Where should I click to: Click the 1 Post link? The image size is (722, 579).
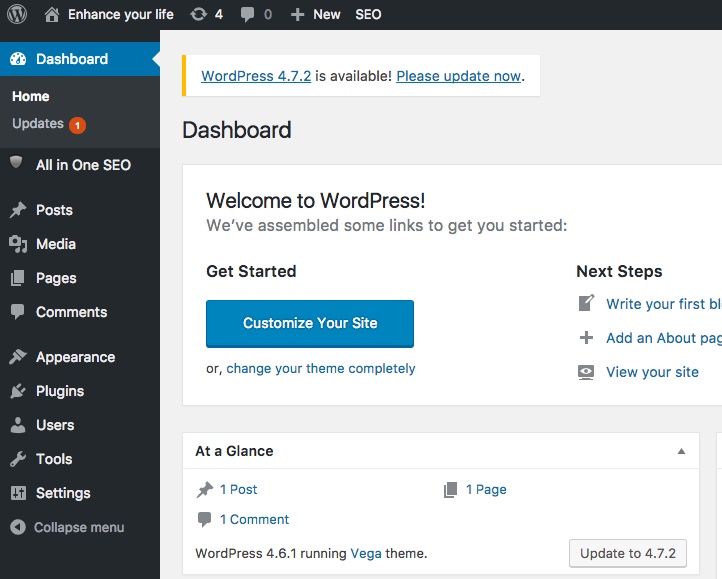(239, 490)
